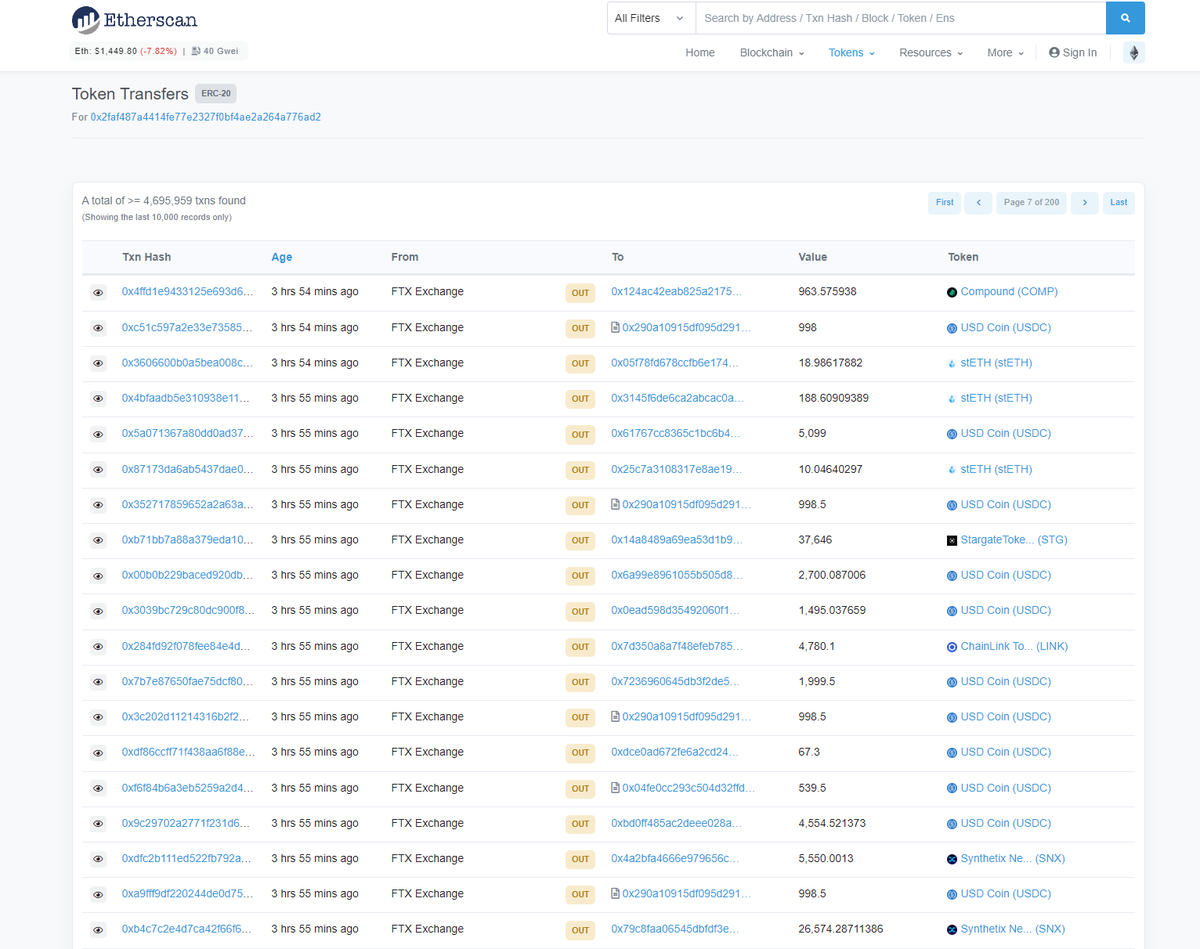Expand the More menu

(1005, 53)
